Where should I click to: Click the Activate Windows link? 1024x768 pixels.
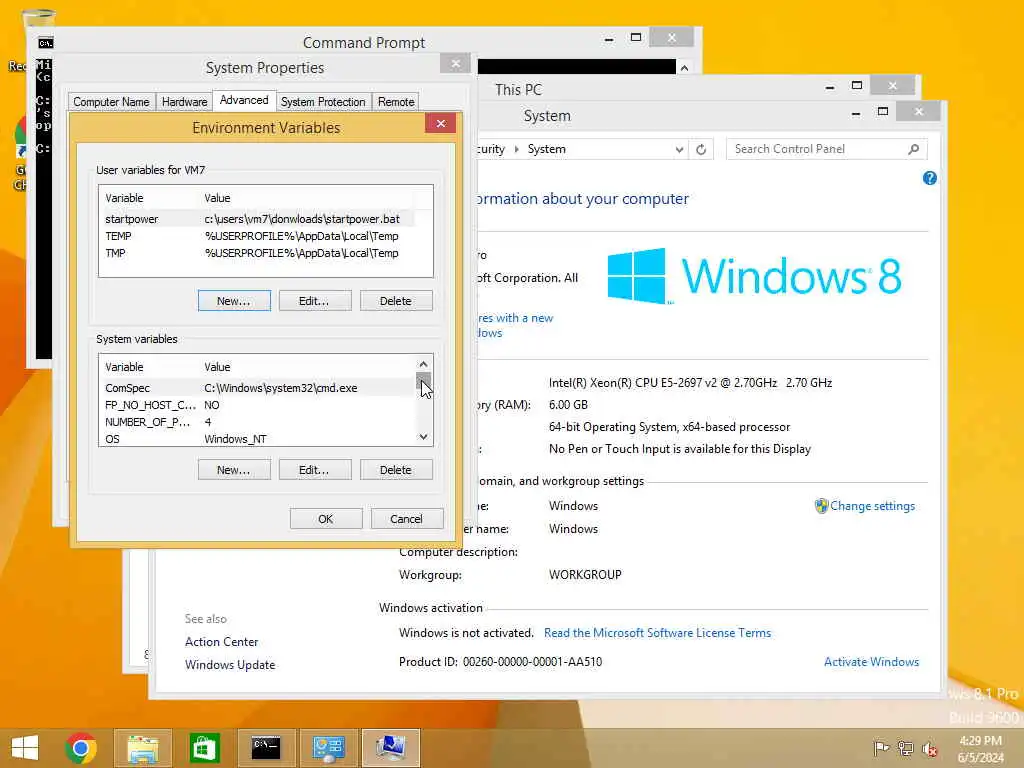871,662
